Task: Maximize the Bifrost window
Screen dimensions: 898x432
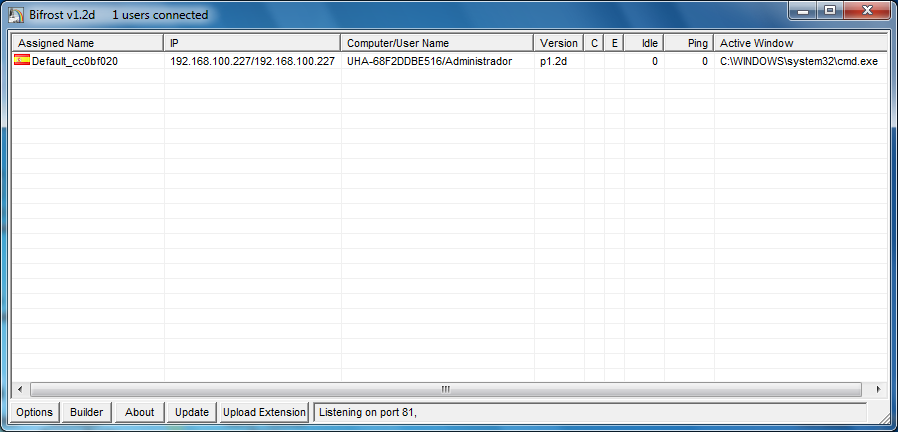Action: coord(830,11)
